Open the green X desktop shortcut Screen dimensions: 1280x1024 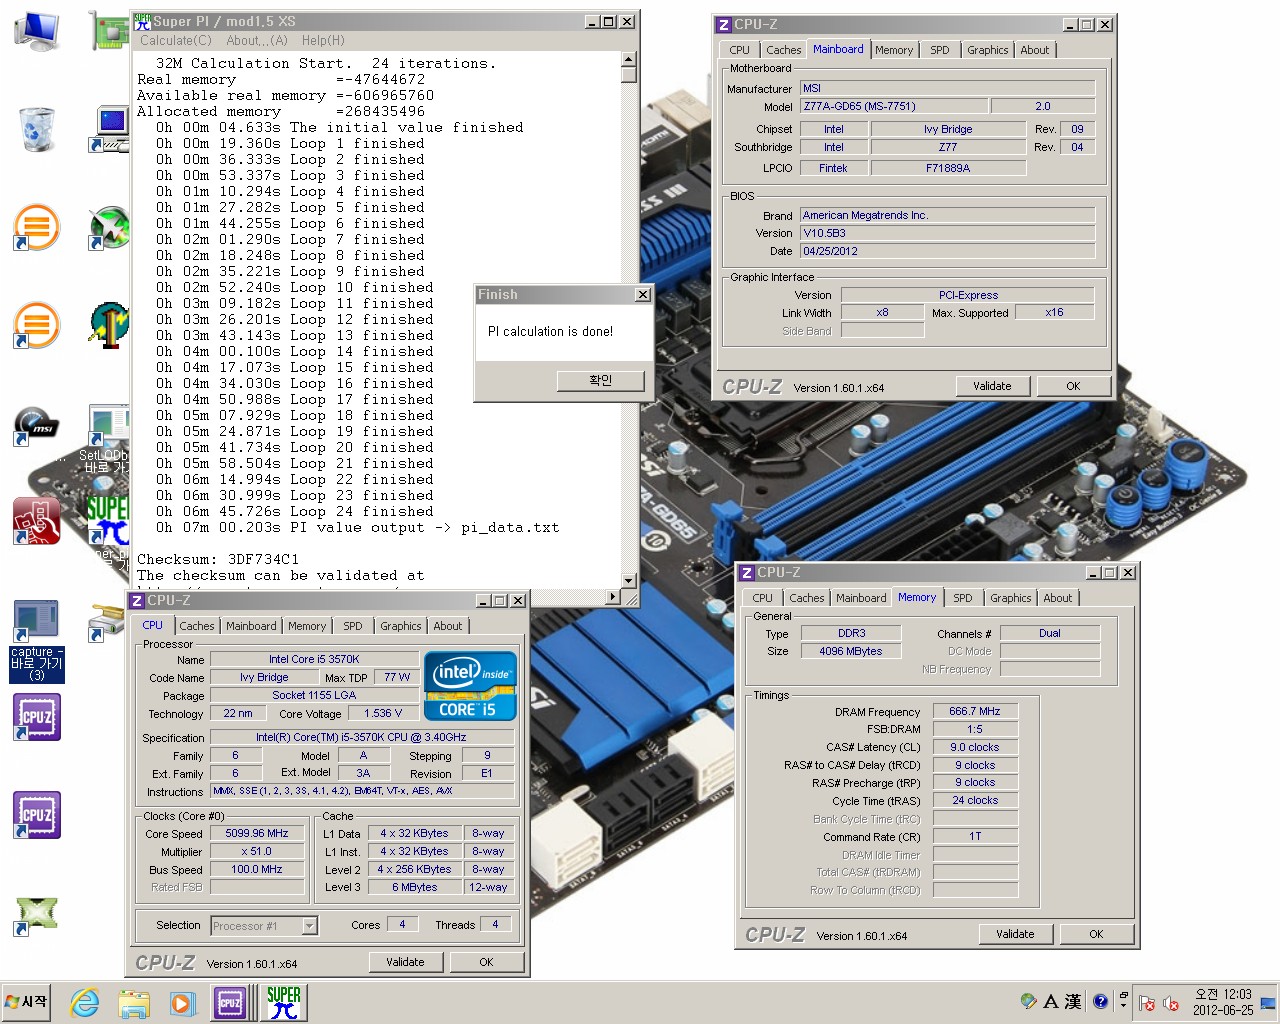[37, 913]
